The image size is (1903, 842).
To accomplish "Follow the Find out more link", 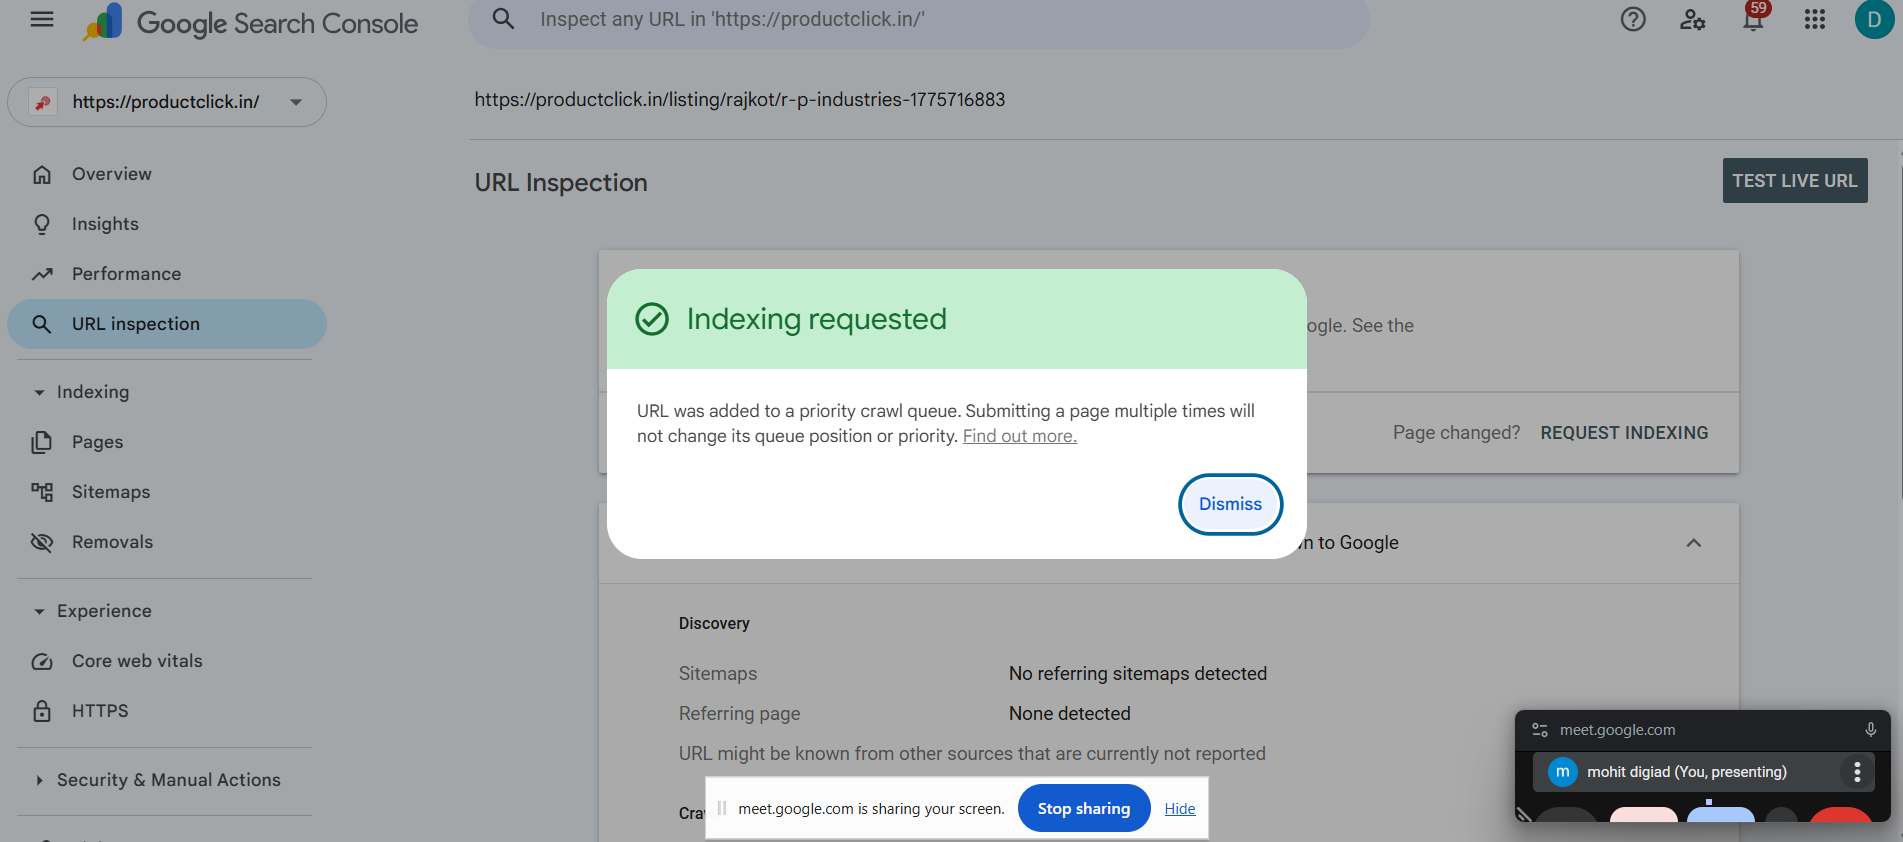I will coord(1019,436).
